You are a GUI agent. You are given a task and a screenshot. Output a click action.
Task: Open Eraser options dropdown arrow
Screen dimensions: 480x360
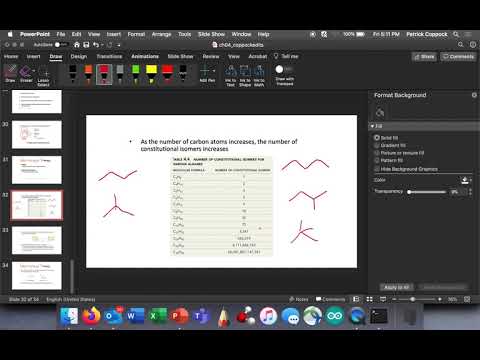pyautogui.click(x=34, y=70)
